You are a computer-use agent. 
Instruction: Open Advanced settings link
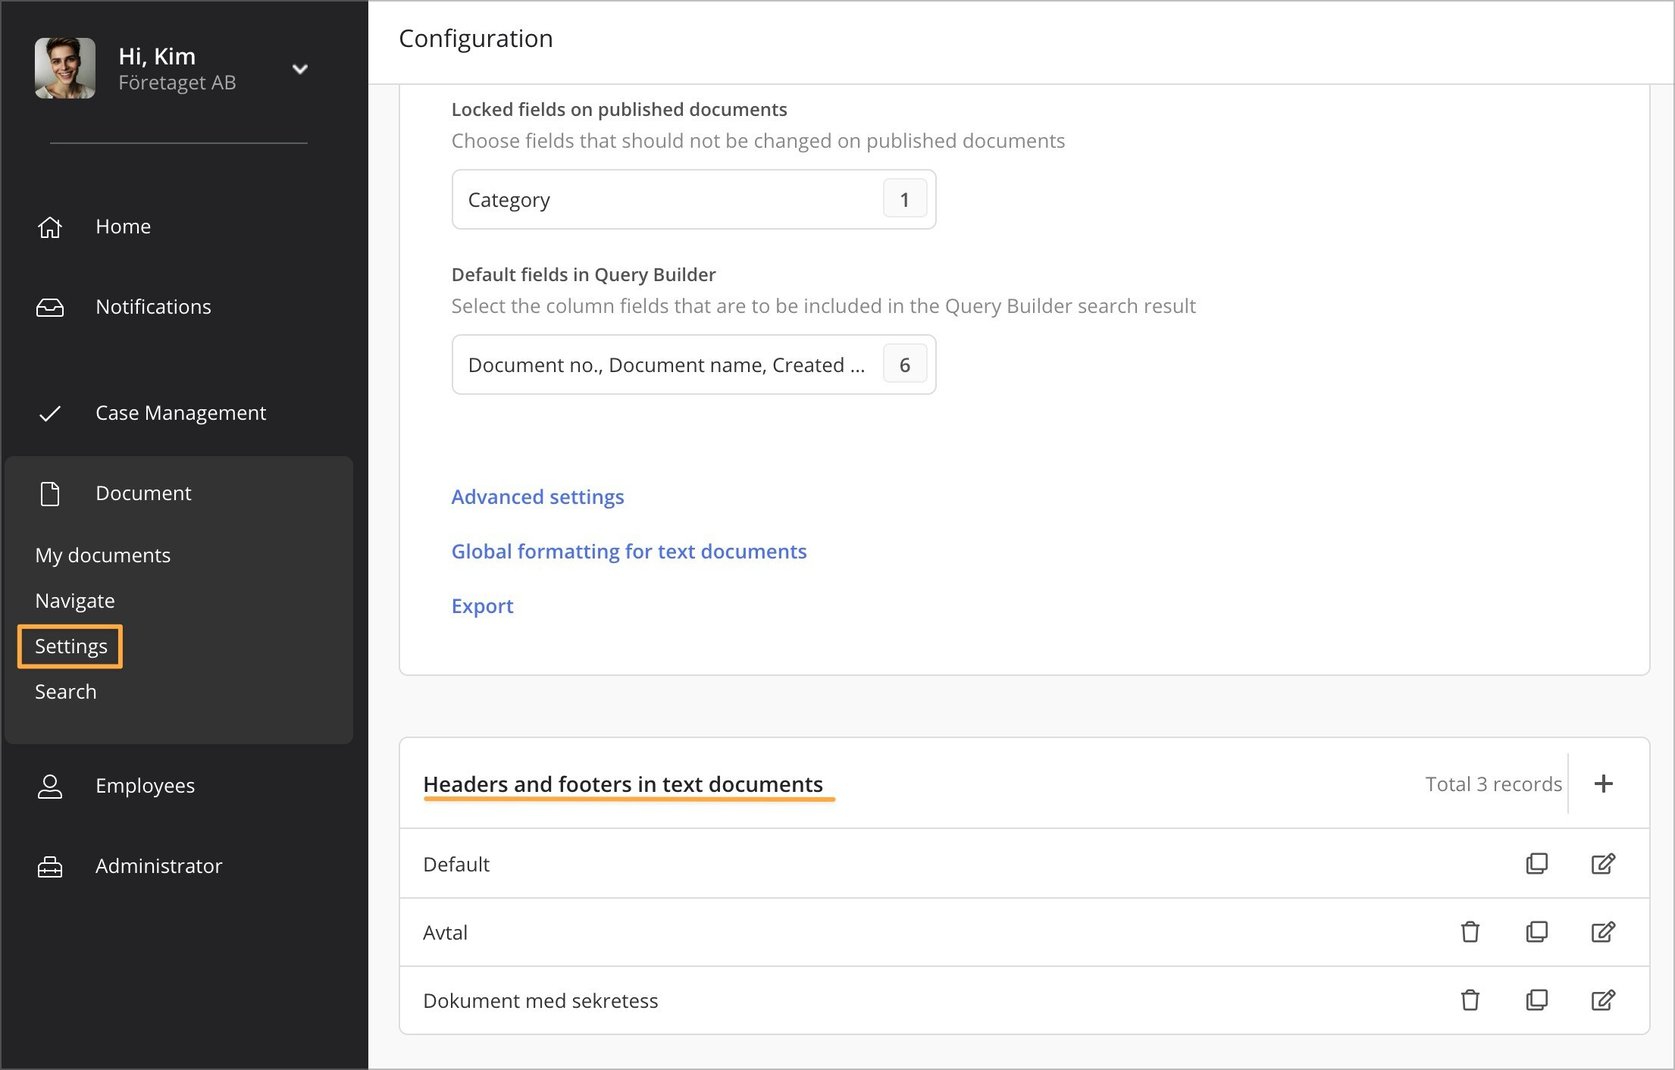pos(537,496)
